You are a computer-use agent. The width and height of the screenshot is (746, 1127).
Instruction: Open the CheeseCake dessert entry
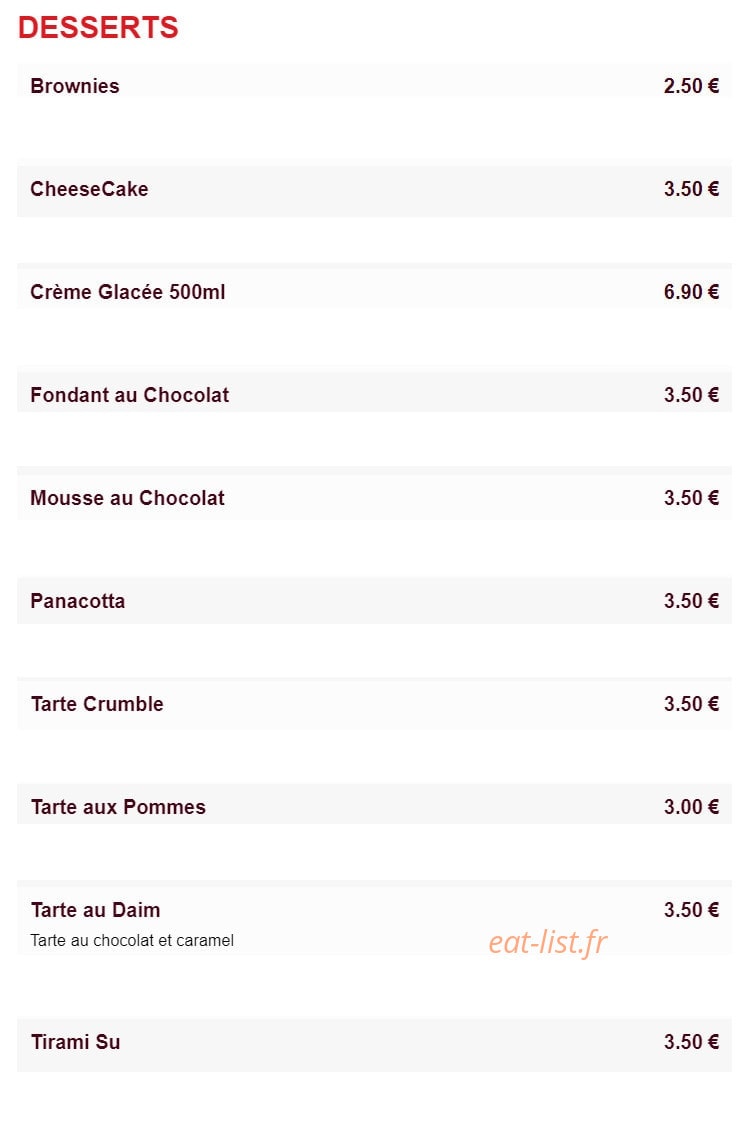tap(89, 189)
